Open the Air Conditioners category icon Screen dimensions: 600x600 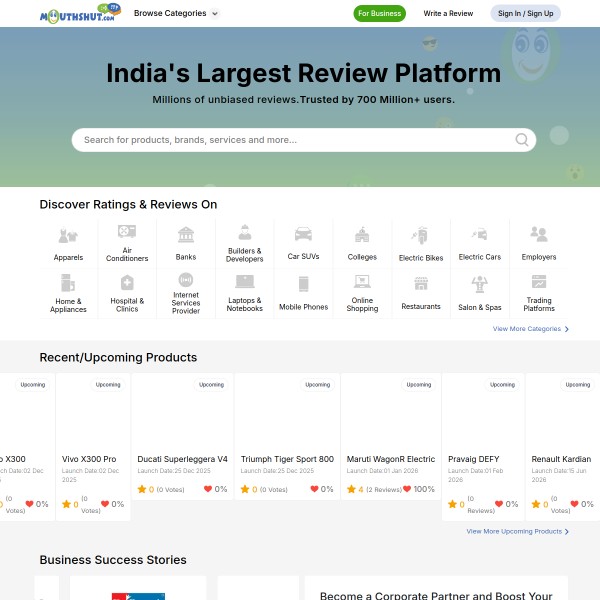[127, 232]
